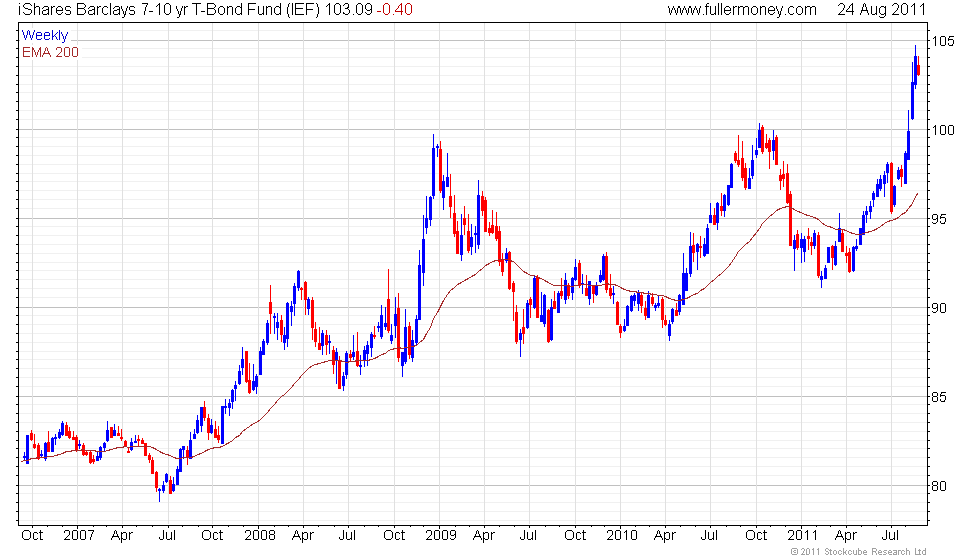Click the red price change value -0.40
980x560 pixels.
394,10
